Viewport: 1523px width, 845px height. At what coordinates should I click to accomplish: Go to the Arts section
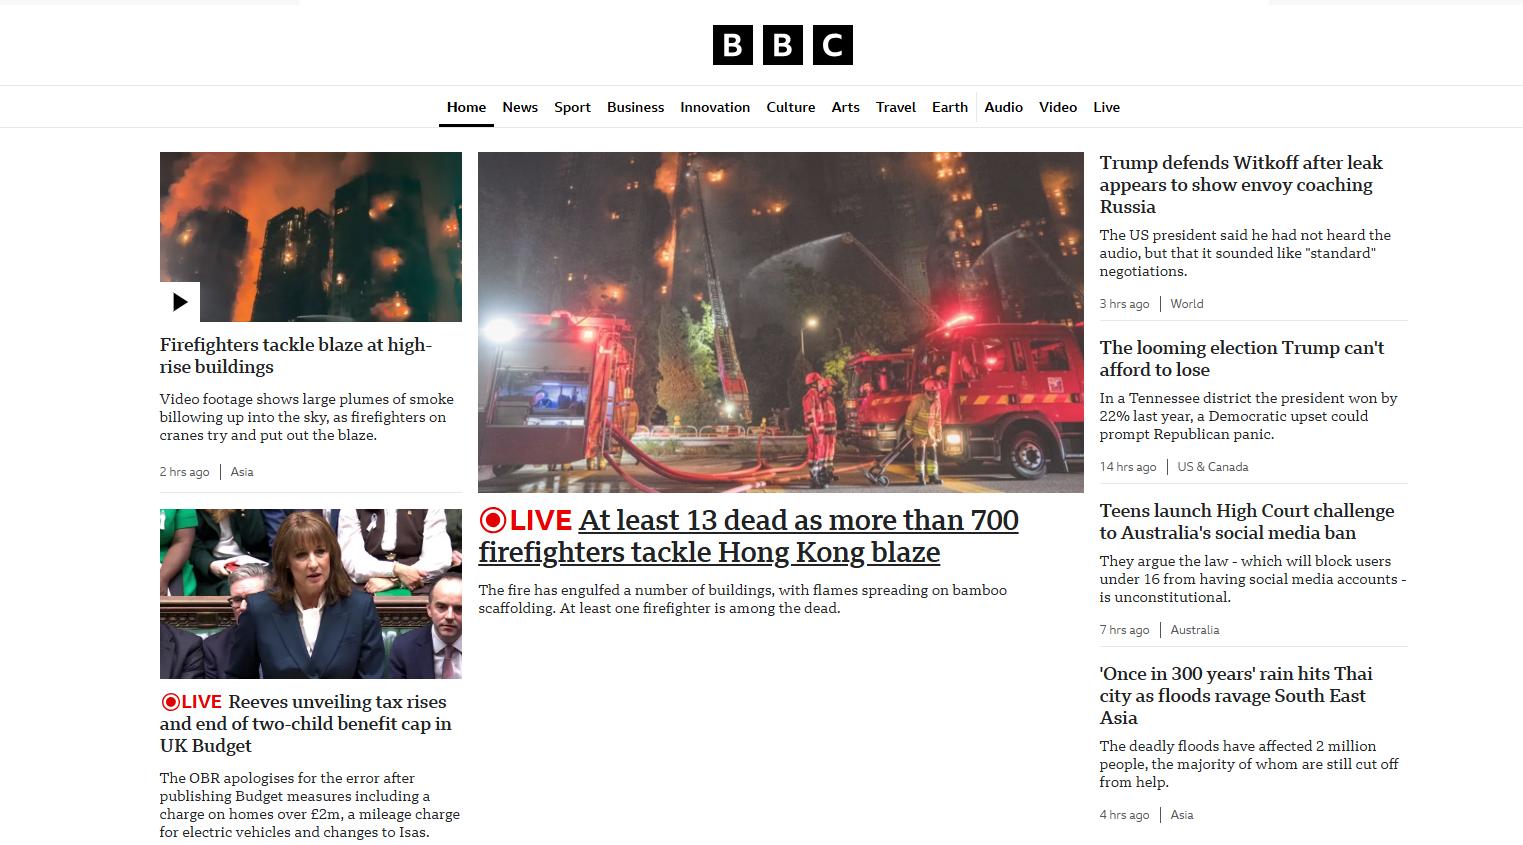click(846, 107)
